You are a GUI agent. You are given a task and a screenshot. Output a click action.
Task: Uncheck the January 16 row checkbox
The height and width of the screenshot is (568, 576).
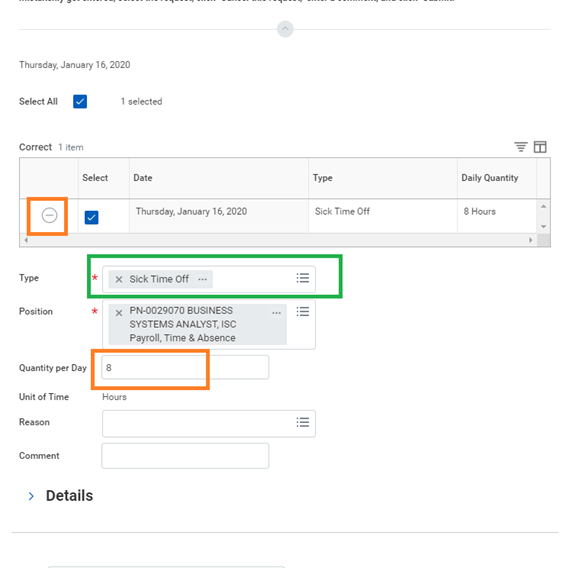pyautogui.click(x=91, y=217)
